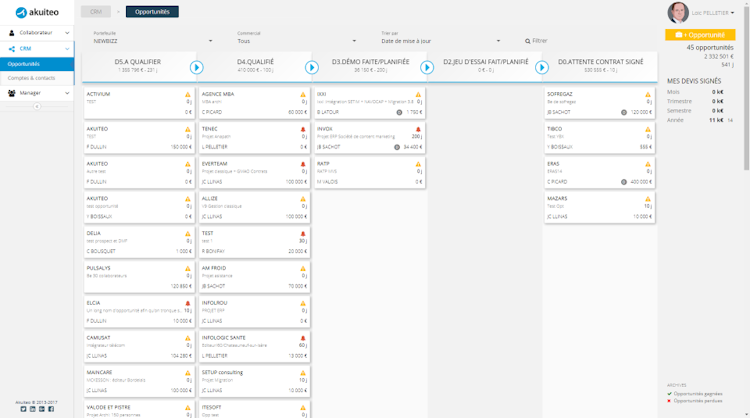Open the VALODE ET PISTRE card title
Viewport: 750px width, 418px height.
109,407
